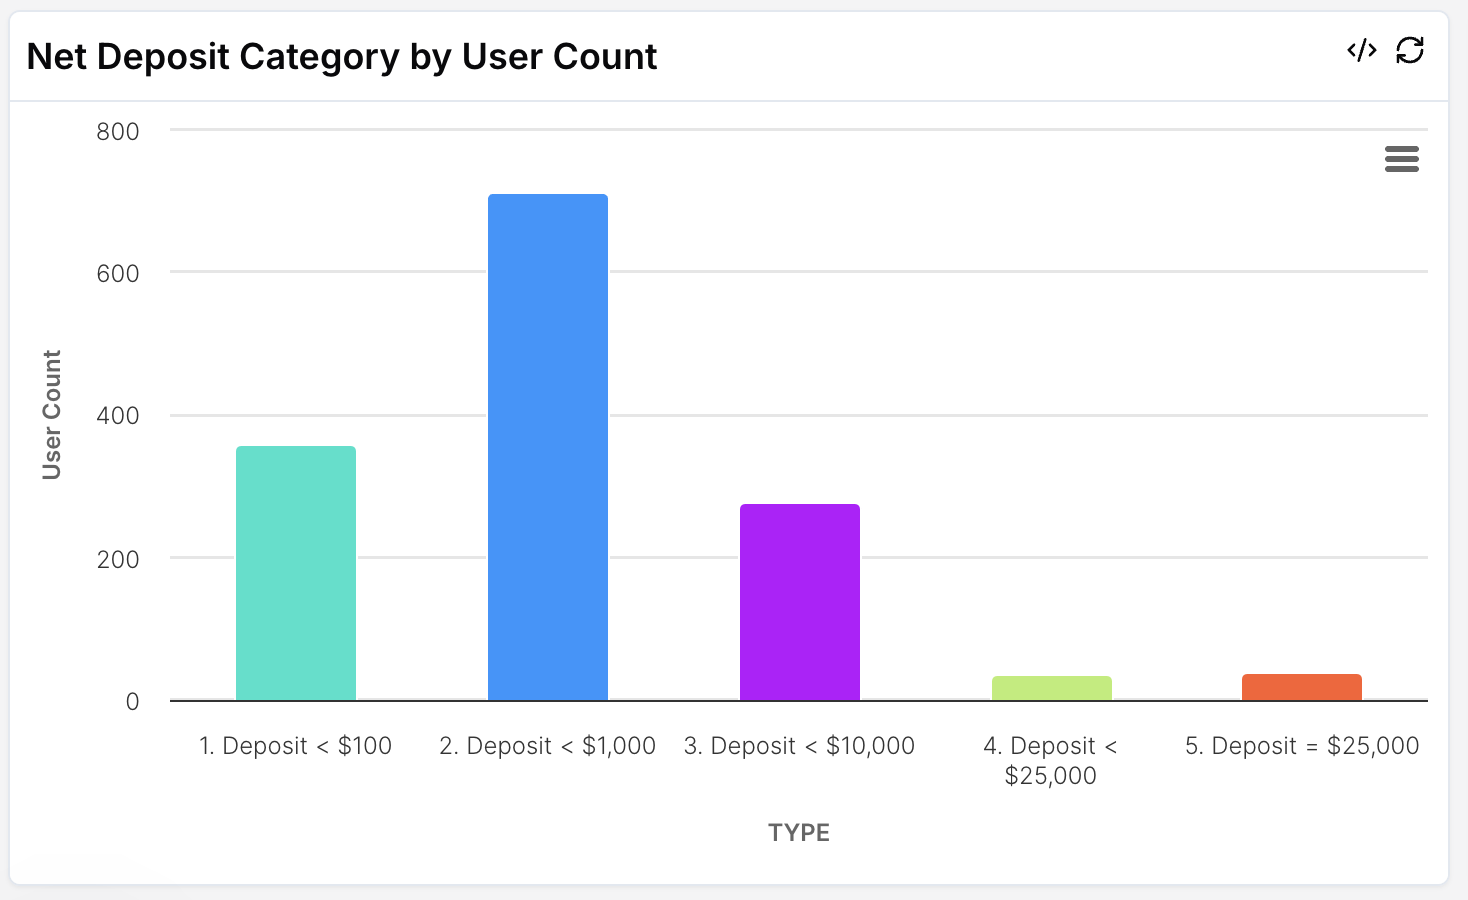Screen dimensions: 1468x900
Task: Click the 400 y-axis tick label
Action: click(118, 416)
